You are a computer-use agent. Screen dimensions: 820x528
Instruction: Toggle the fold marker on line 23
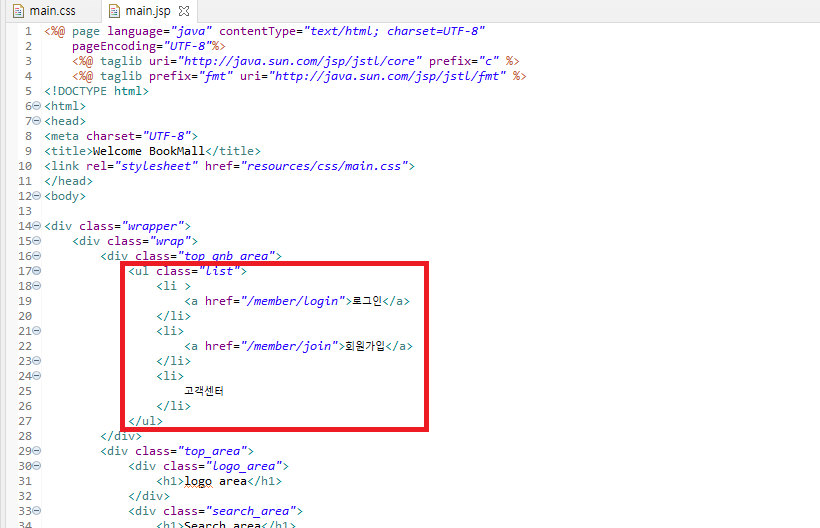click(37, 361)
